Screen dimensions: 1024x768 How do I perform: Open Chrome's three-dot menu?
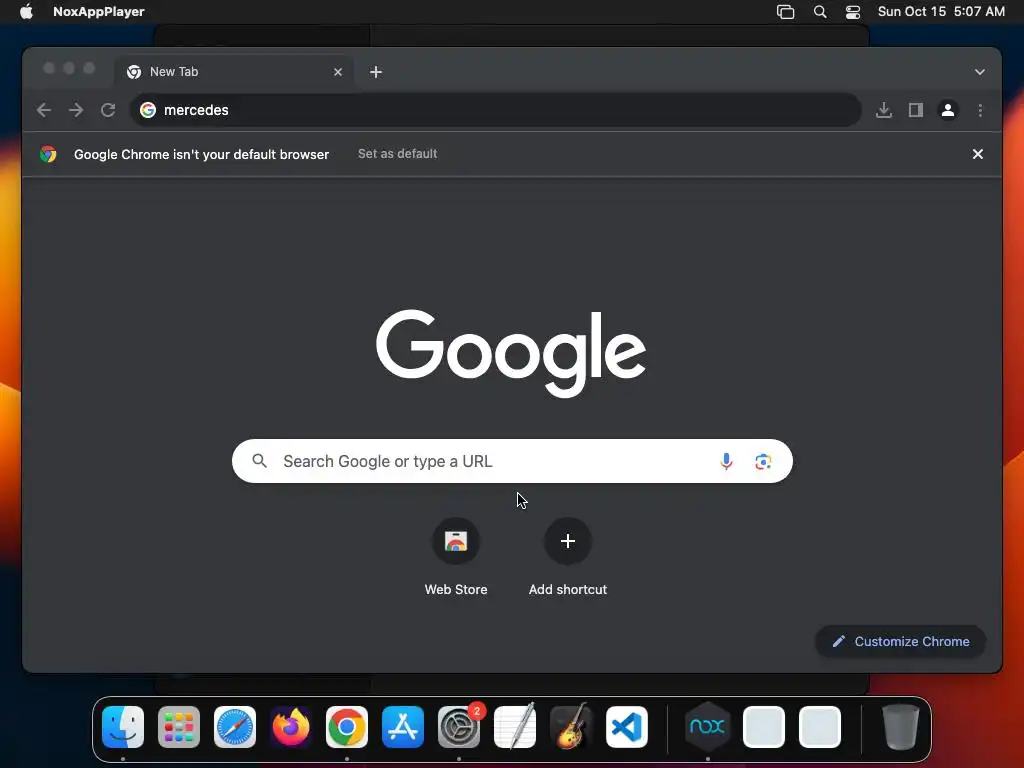pyautogui.click(x=980, y=110)
